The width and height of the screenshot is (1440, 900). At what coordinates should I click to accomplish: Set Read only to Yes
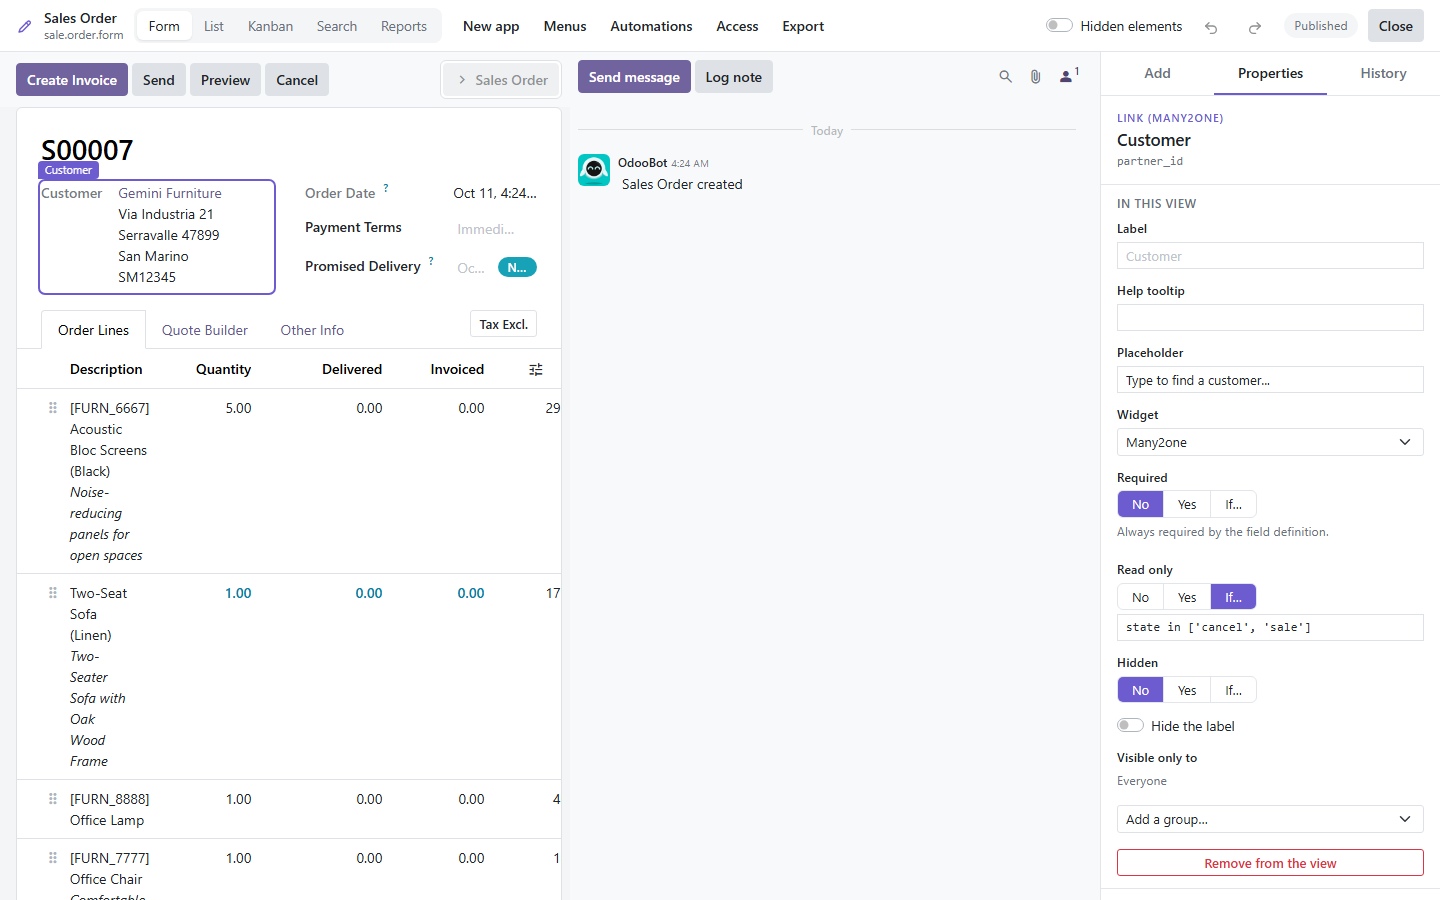[x=1187, y=597]
